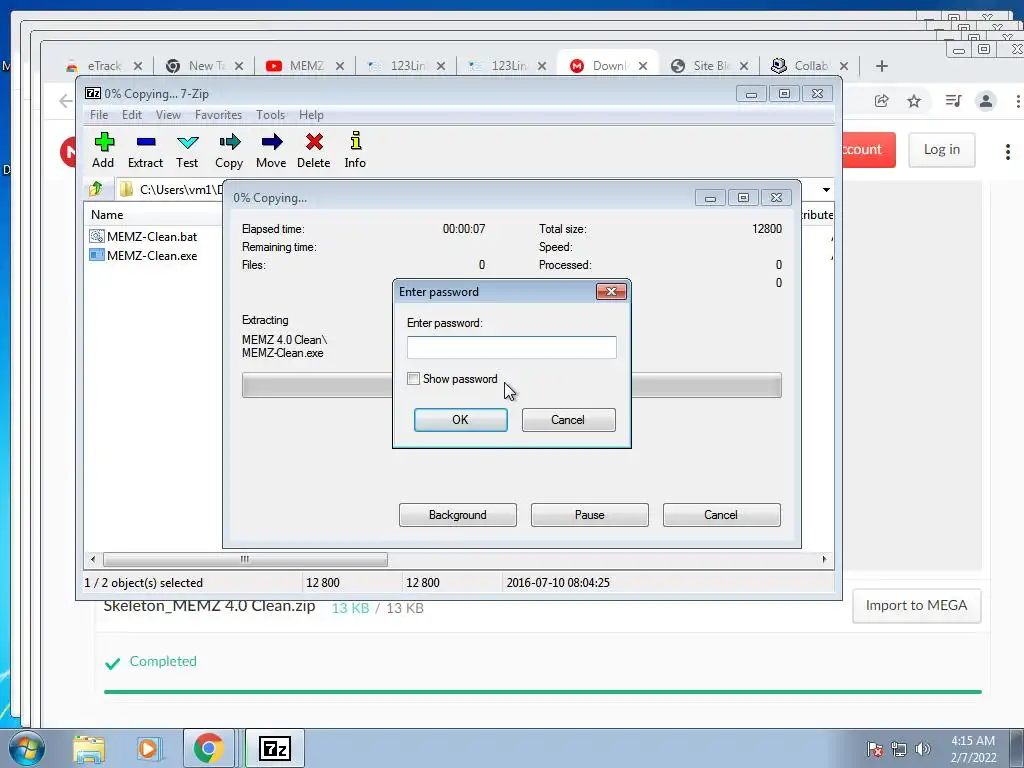Viewport: 1024px width, 768px height.
Task: Expand the 7-Zip address path dropdown
Action: tap(826, 190)
